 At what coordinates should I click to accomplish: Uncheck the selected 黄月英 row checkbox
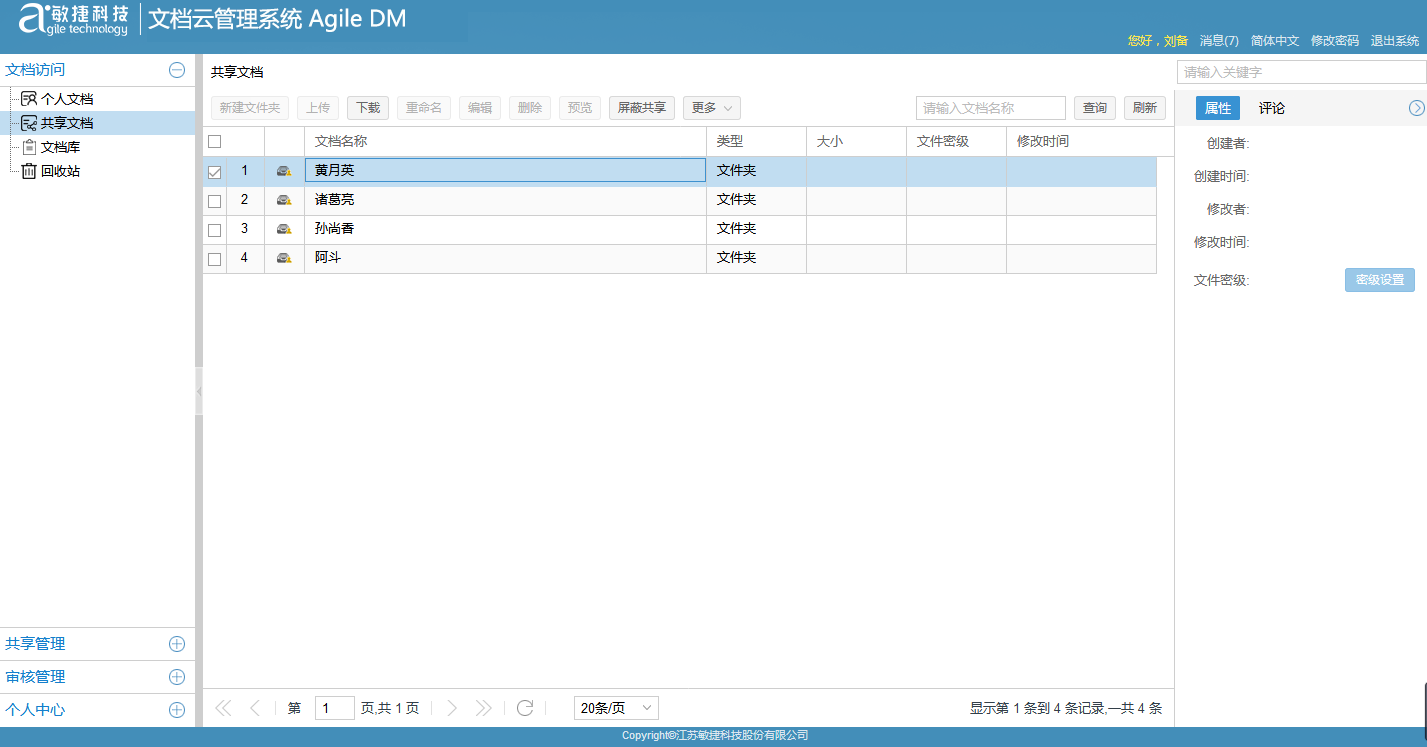pyautogui.click(x=214, y=172)
